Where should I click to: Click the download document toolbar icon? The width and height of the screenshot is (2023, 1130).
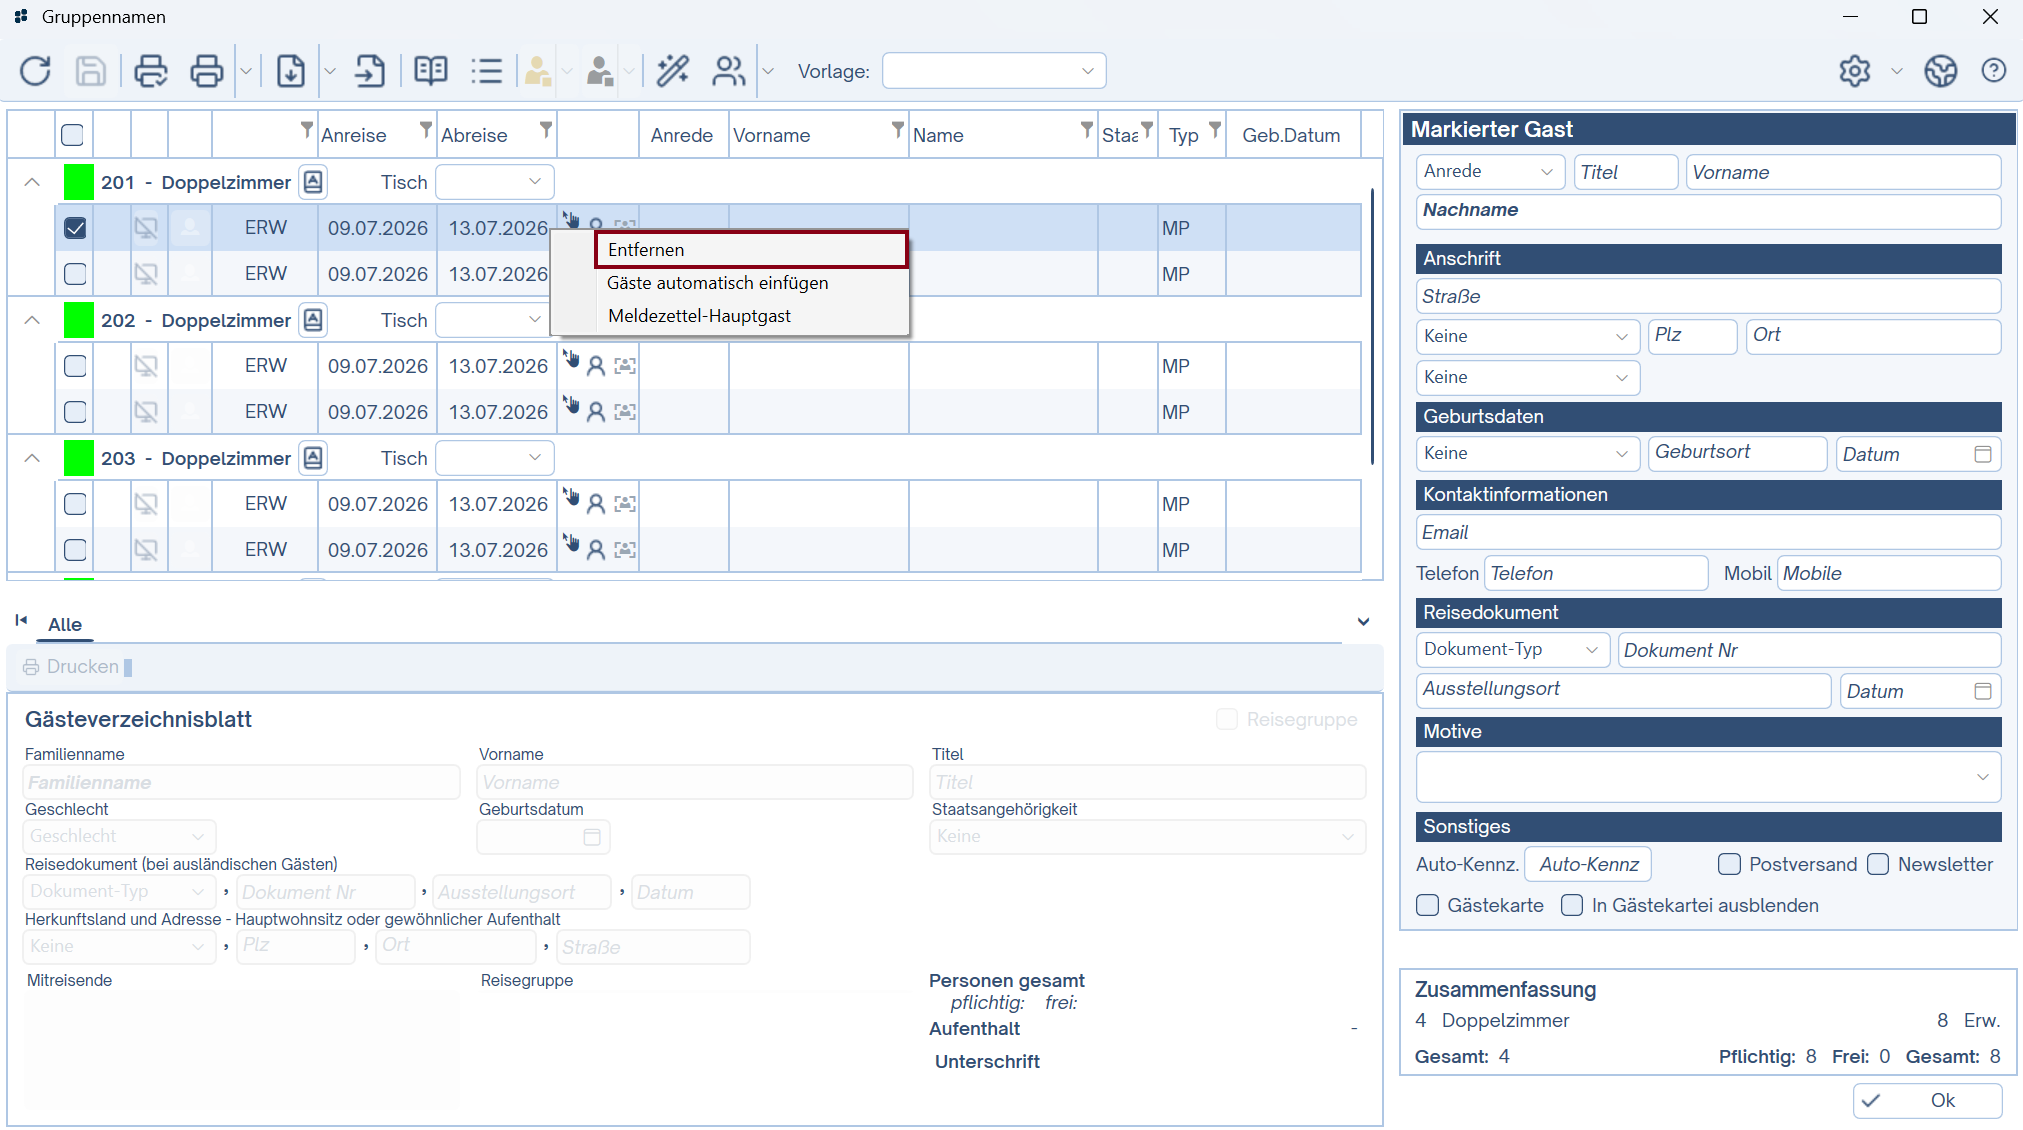(291, 71)
